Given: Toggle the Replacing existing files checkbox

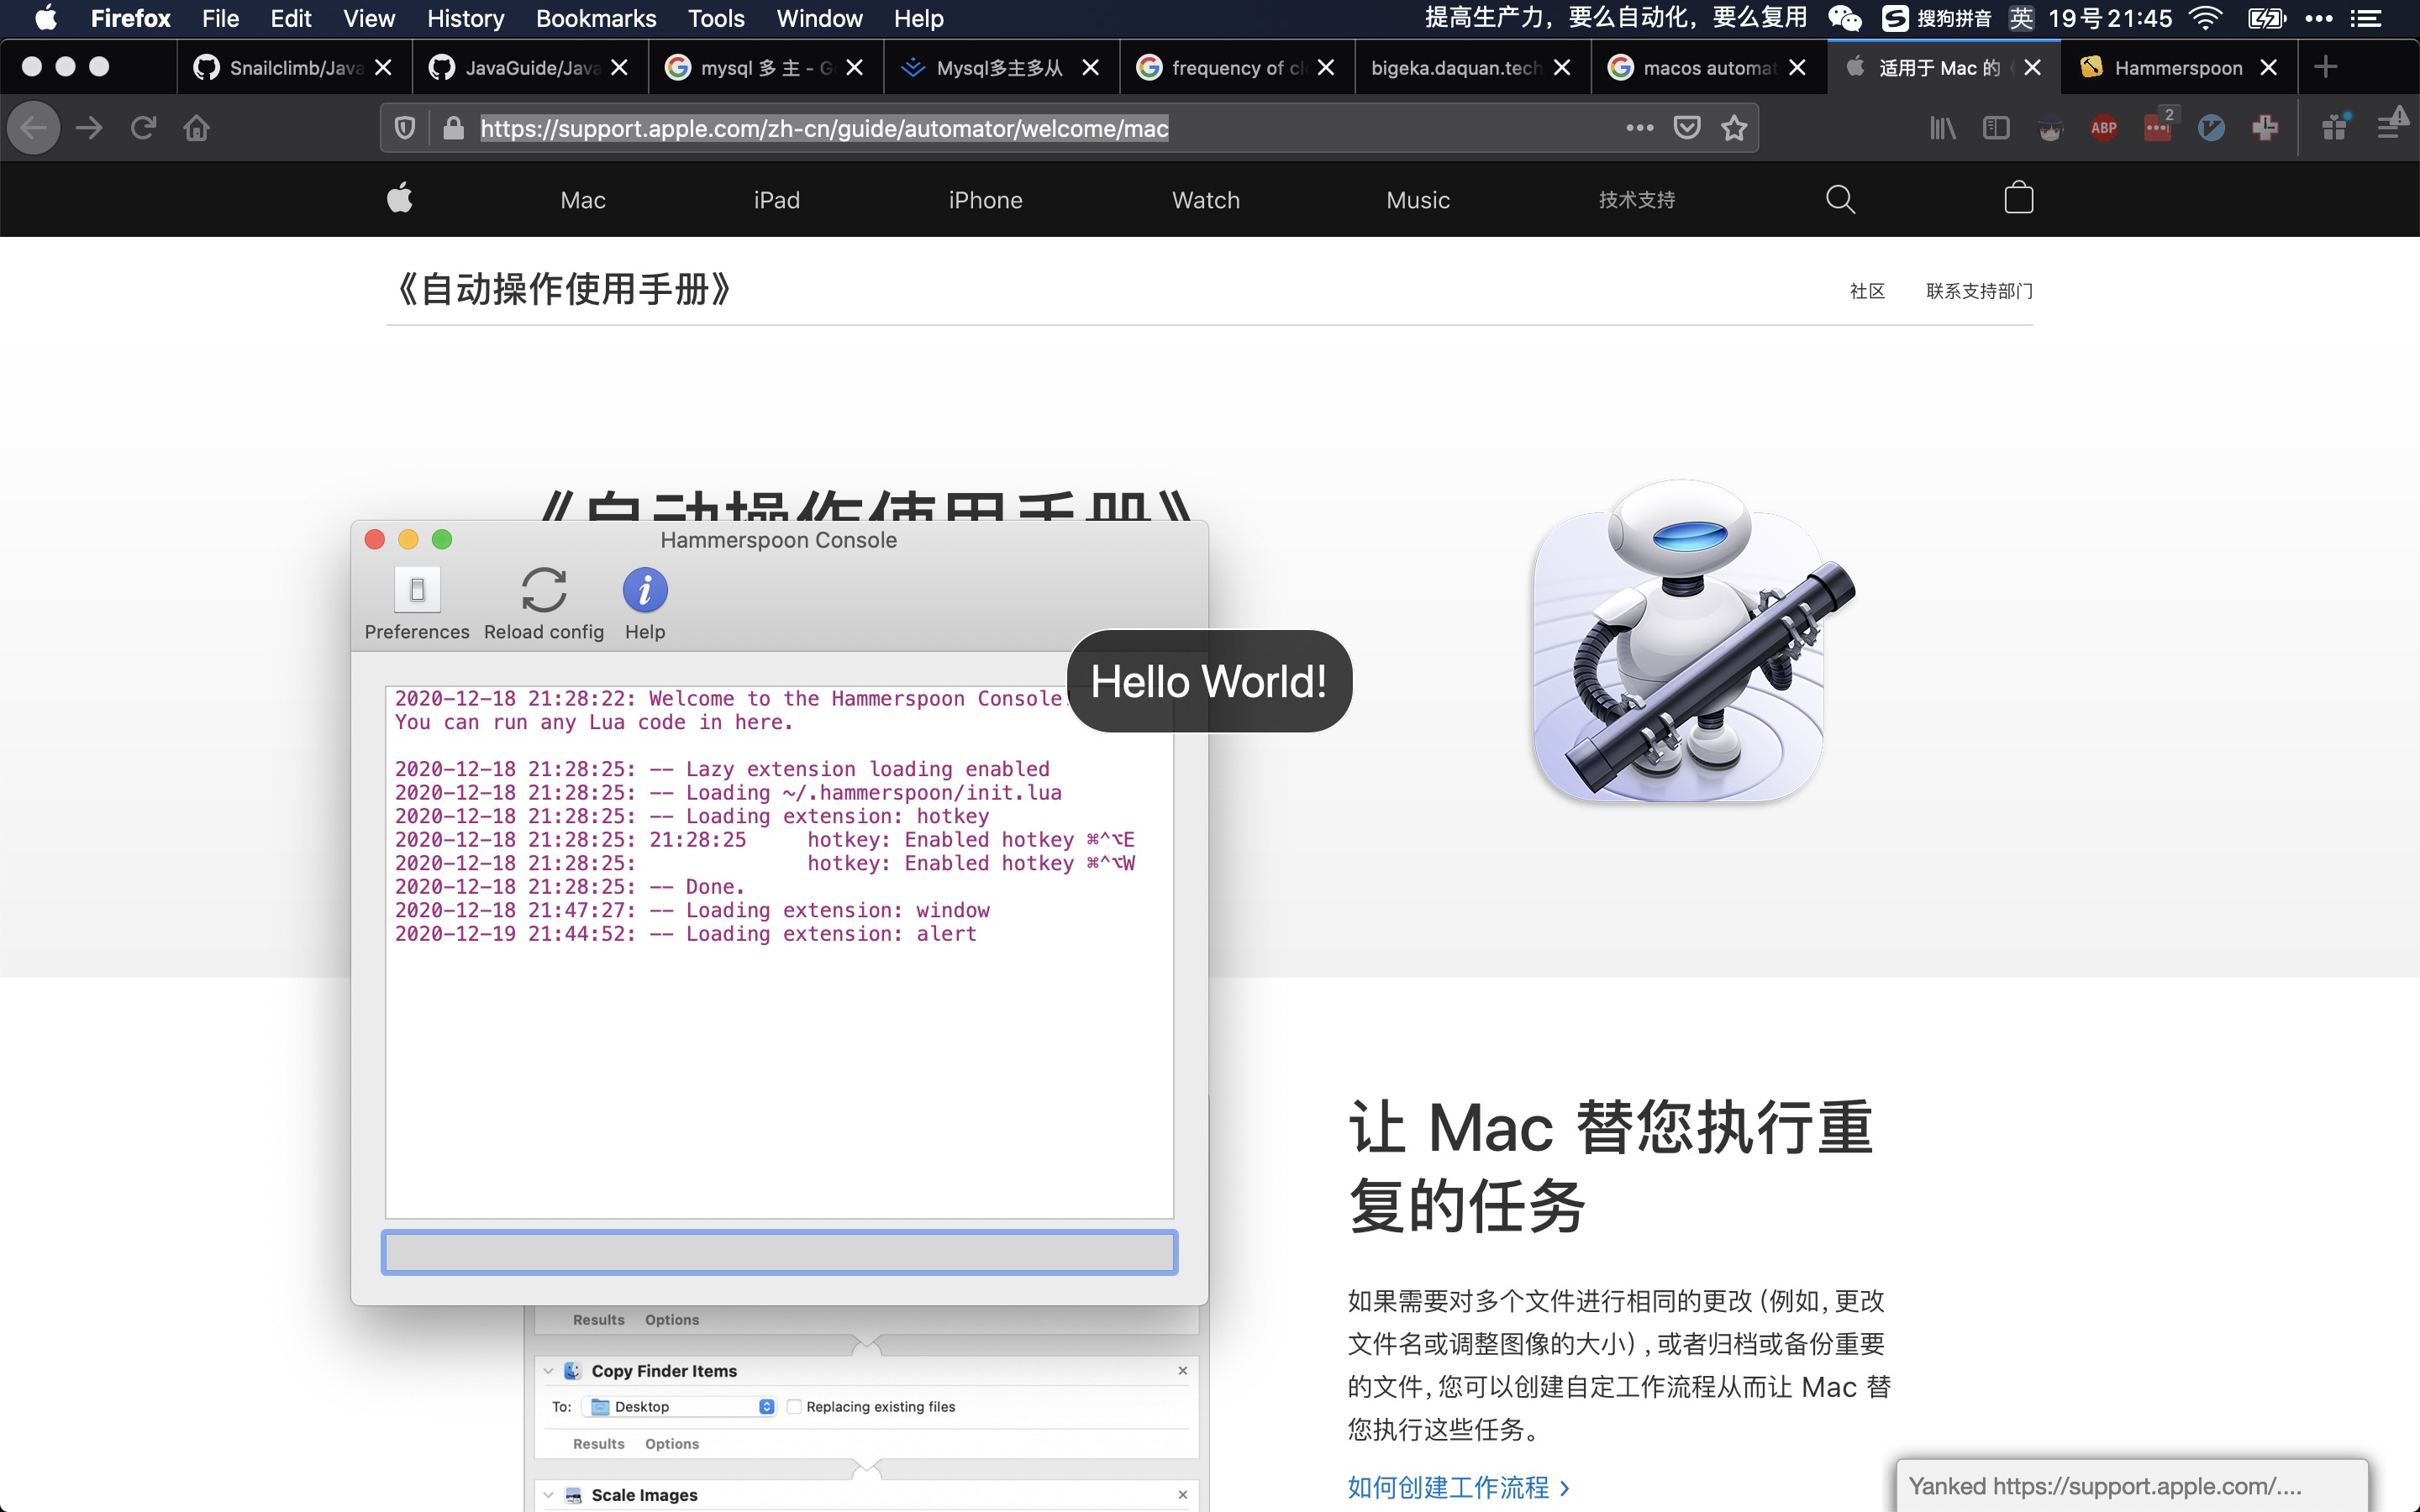Looking at the screenshot, I should 794,1407.
